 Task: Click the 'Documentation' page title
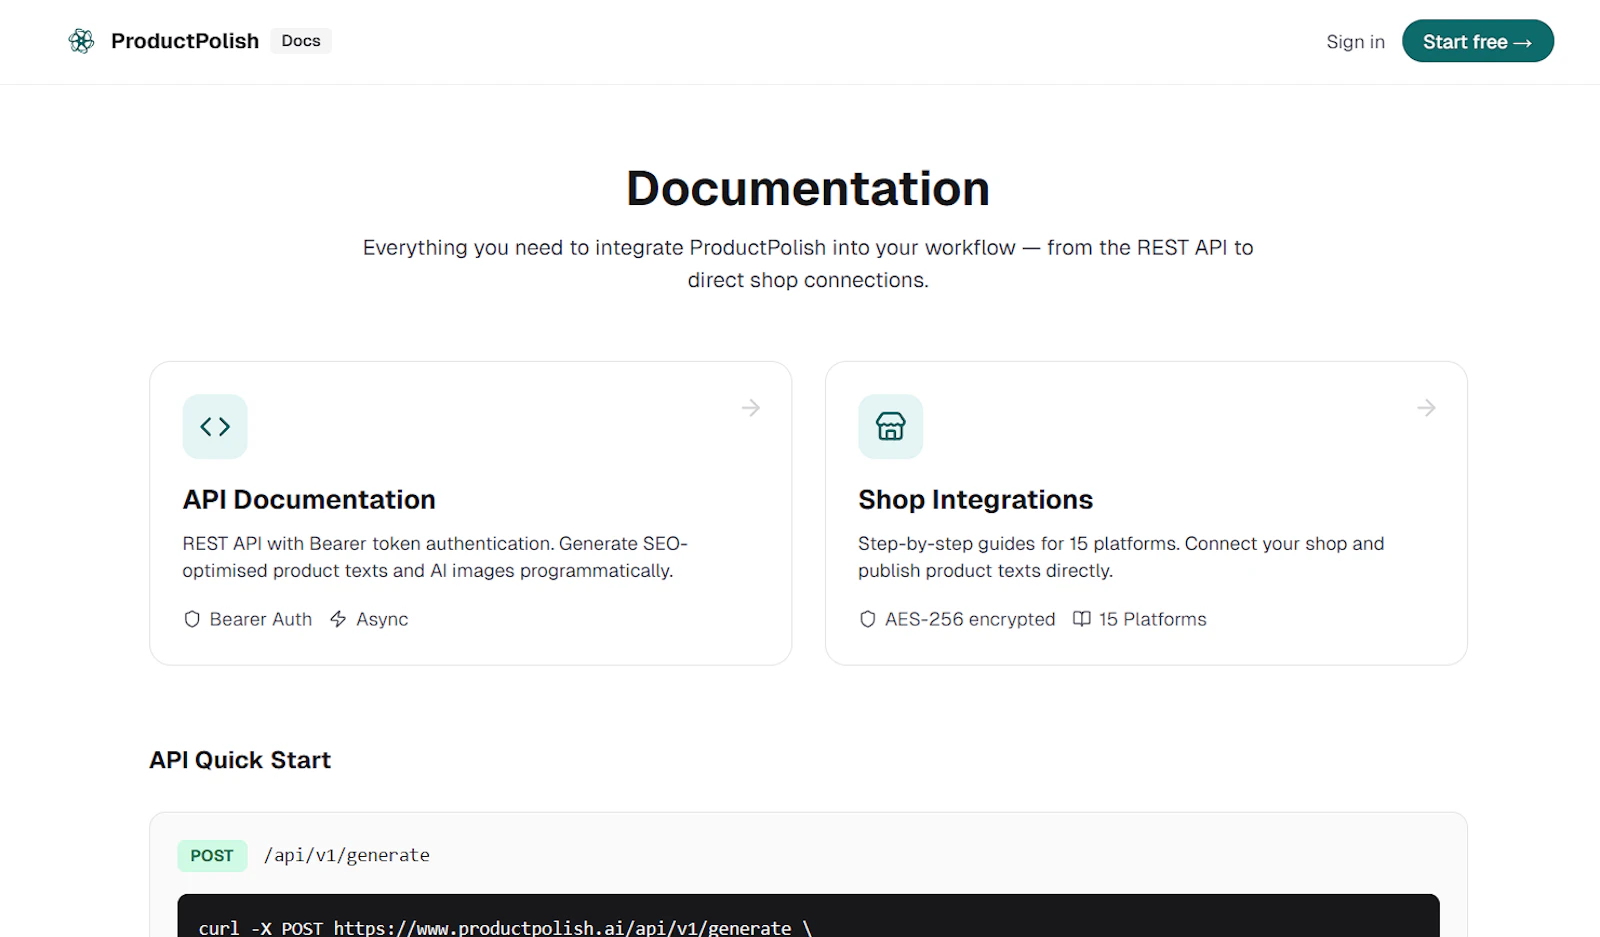pos(808,188)
